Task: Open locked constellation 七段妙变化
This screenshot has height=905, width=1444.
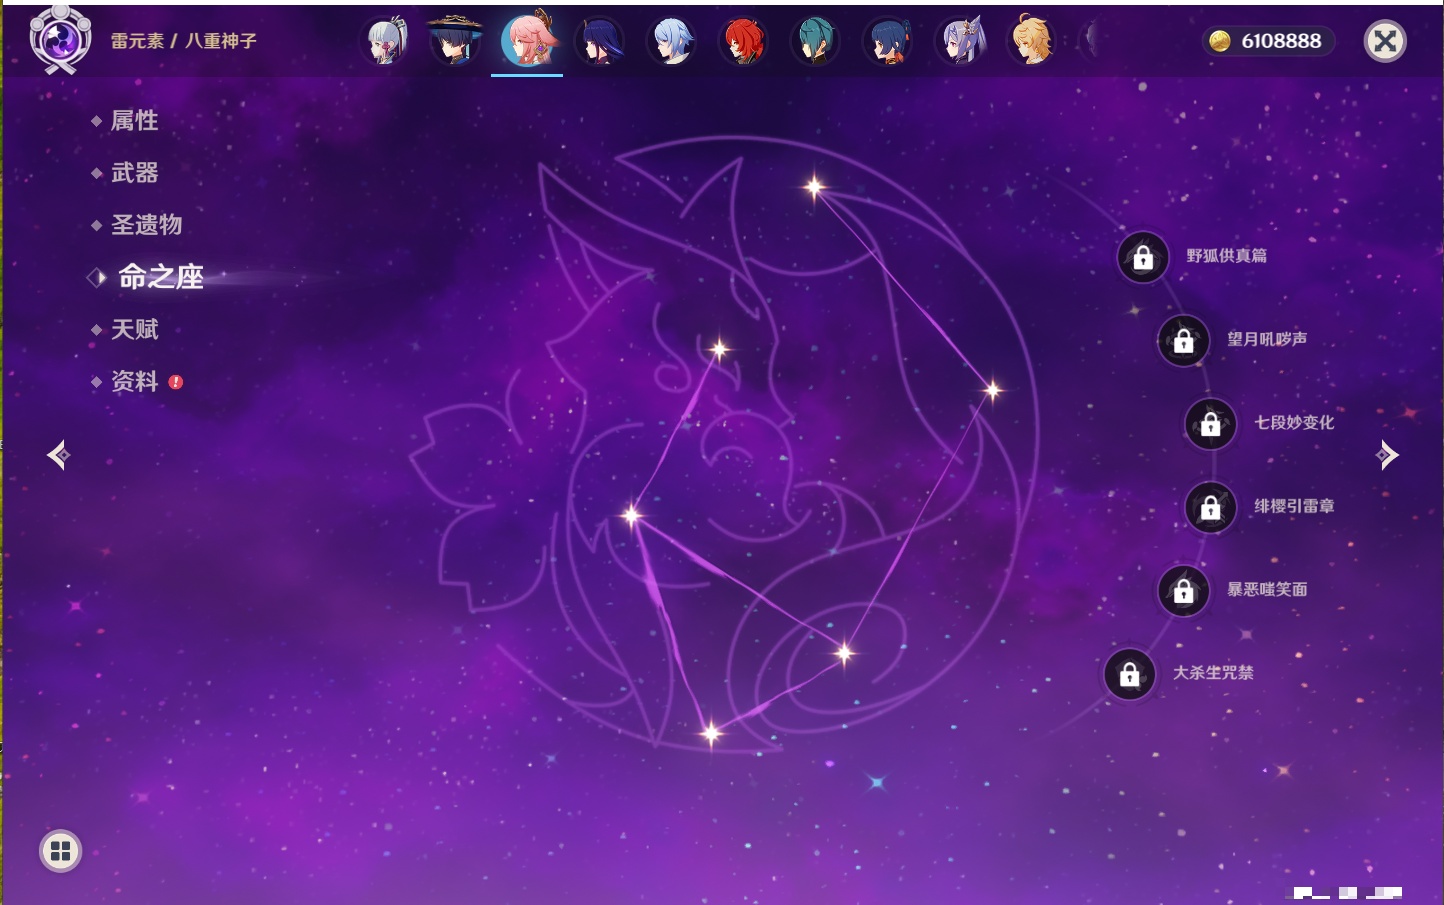Action: [1210, 424]
